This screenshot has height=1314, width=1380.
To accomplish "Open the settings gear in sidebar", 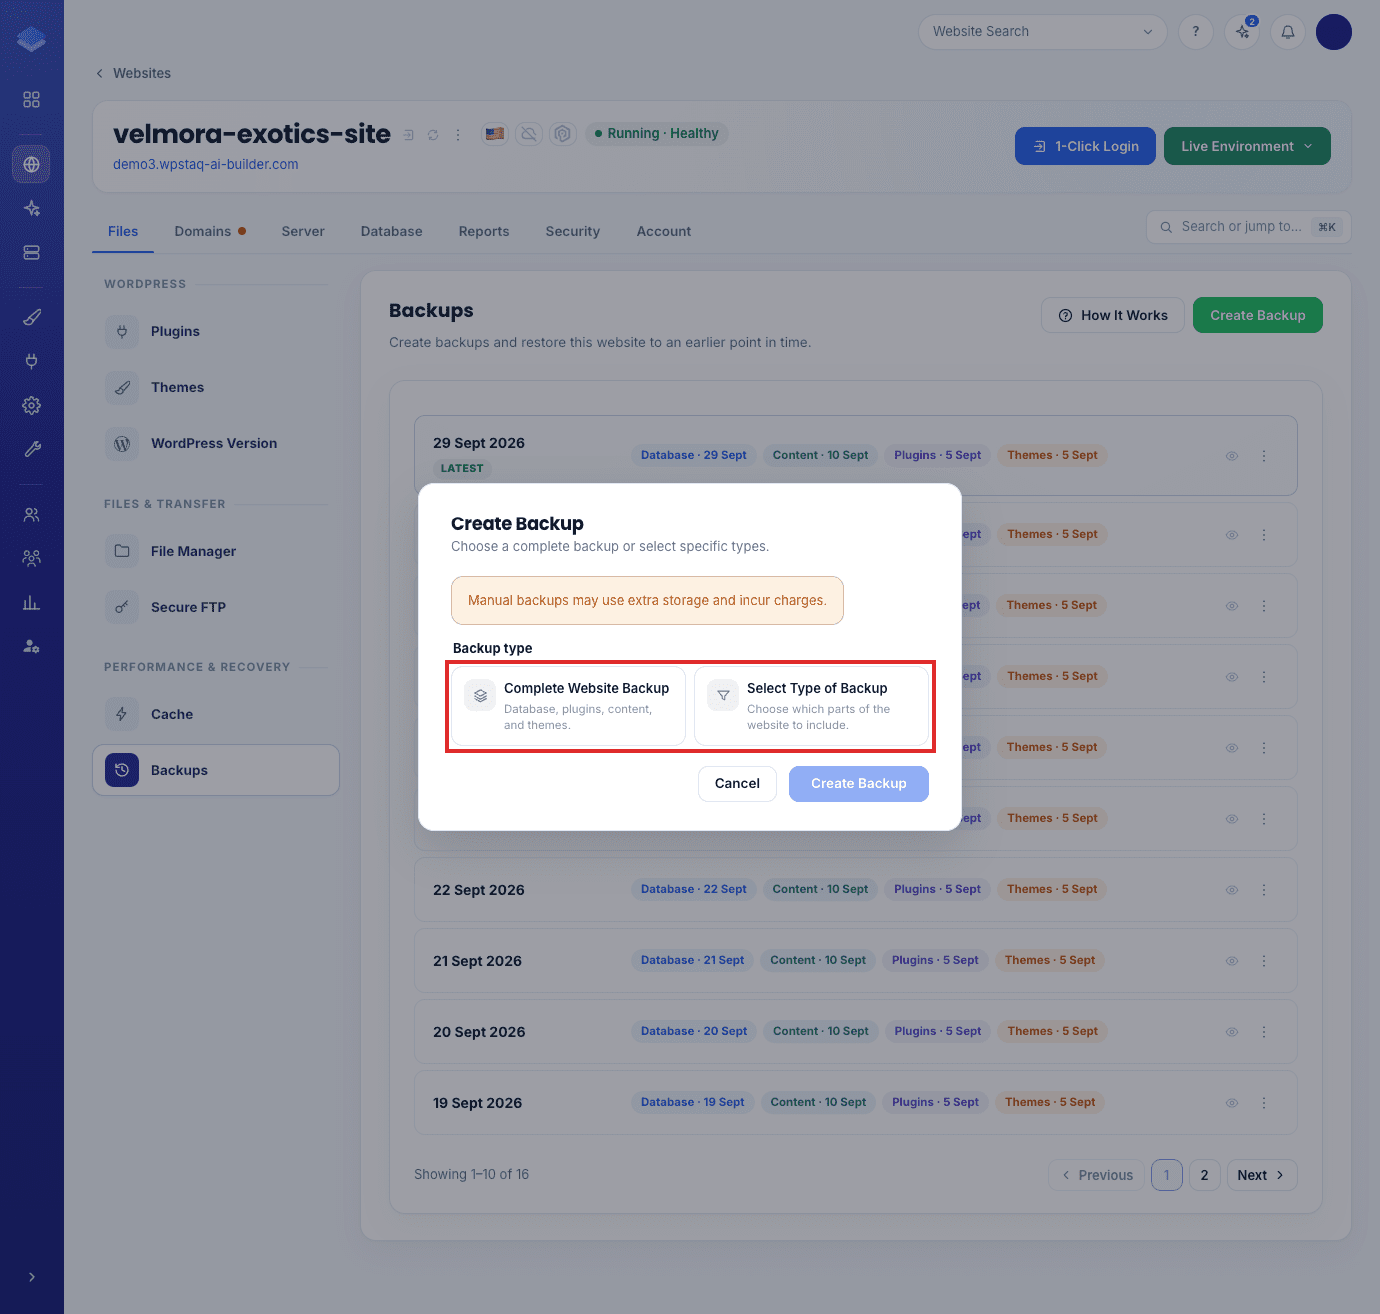I will coord(31,405).
